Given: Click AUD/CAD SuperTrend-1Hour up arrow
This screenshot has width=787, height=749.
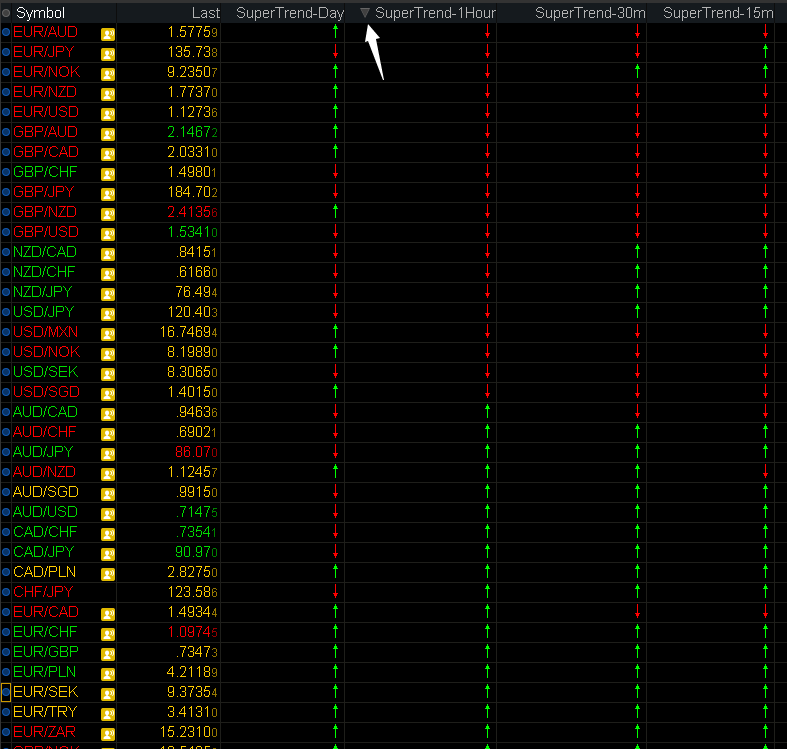Looking at the screenshot, I should (487, 412).
